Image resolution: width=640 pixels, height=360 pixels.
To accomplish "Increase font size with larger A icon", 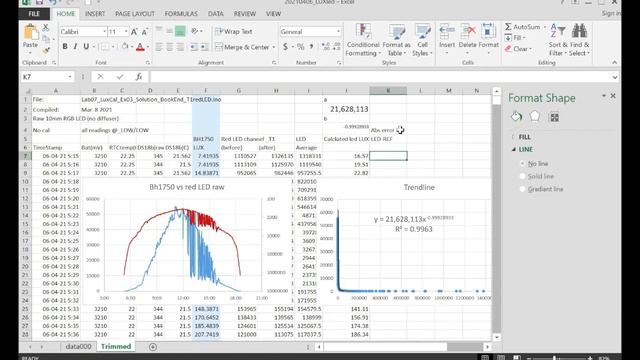I will (x=134, y=32).
